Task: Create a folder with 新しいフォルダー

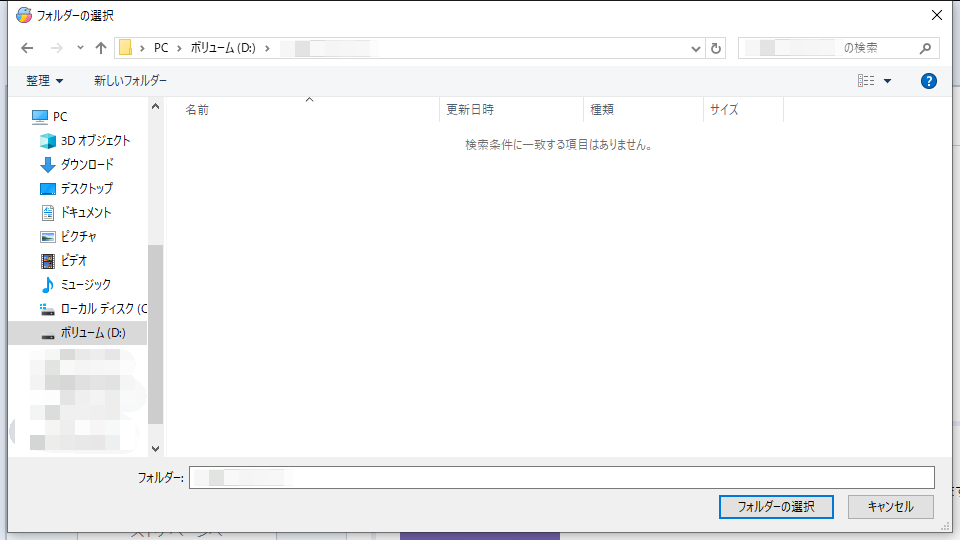Action: pyautogui.click(x=130, y=81)
